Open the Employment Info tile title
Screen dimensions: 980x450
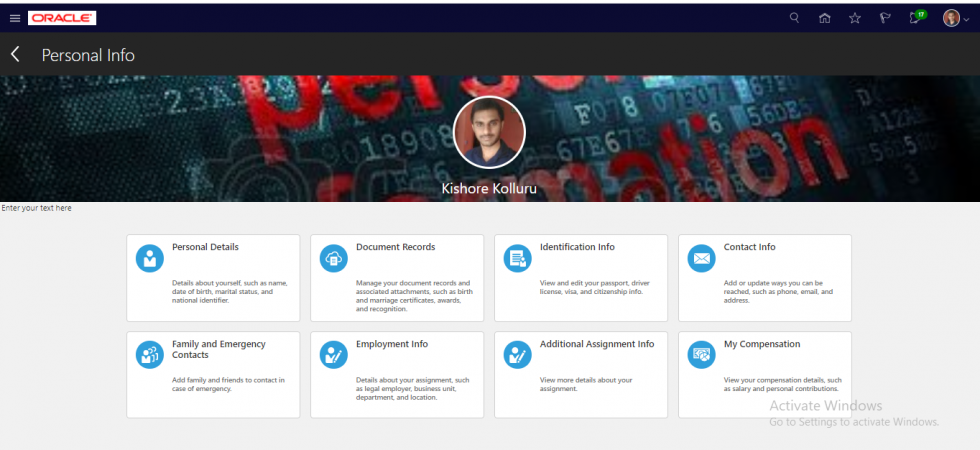392,344
